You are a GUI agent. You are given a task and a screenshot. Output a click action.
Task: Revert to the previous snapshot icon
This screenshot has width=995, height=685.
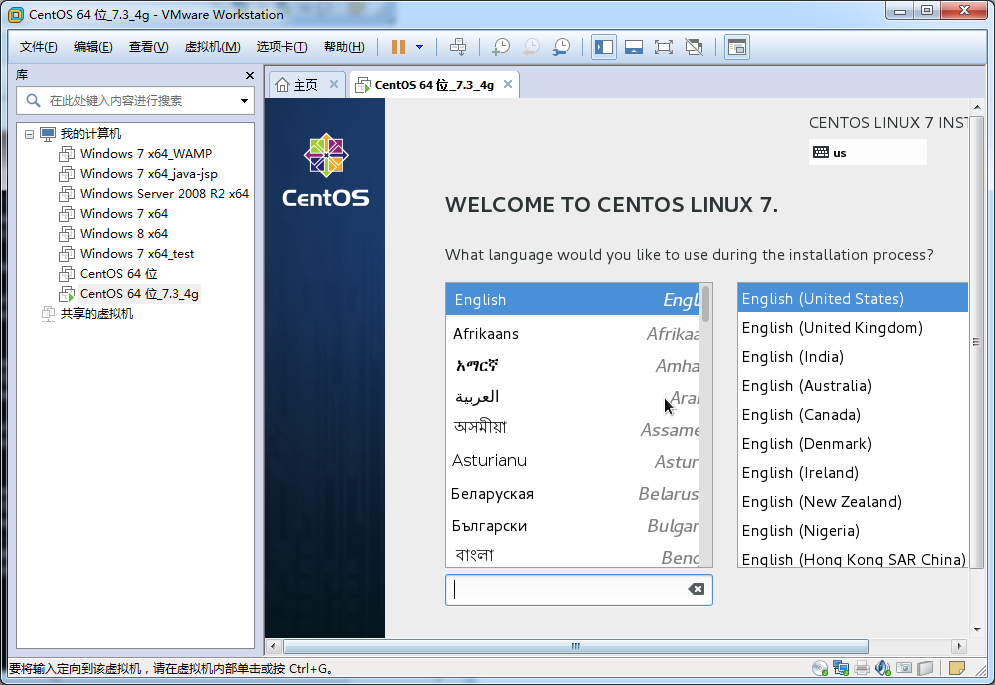531,47
